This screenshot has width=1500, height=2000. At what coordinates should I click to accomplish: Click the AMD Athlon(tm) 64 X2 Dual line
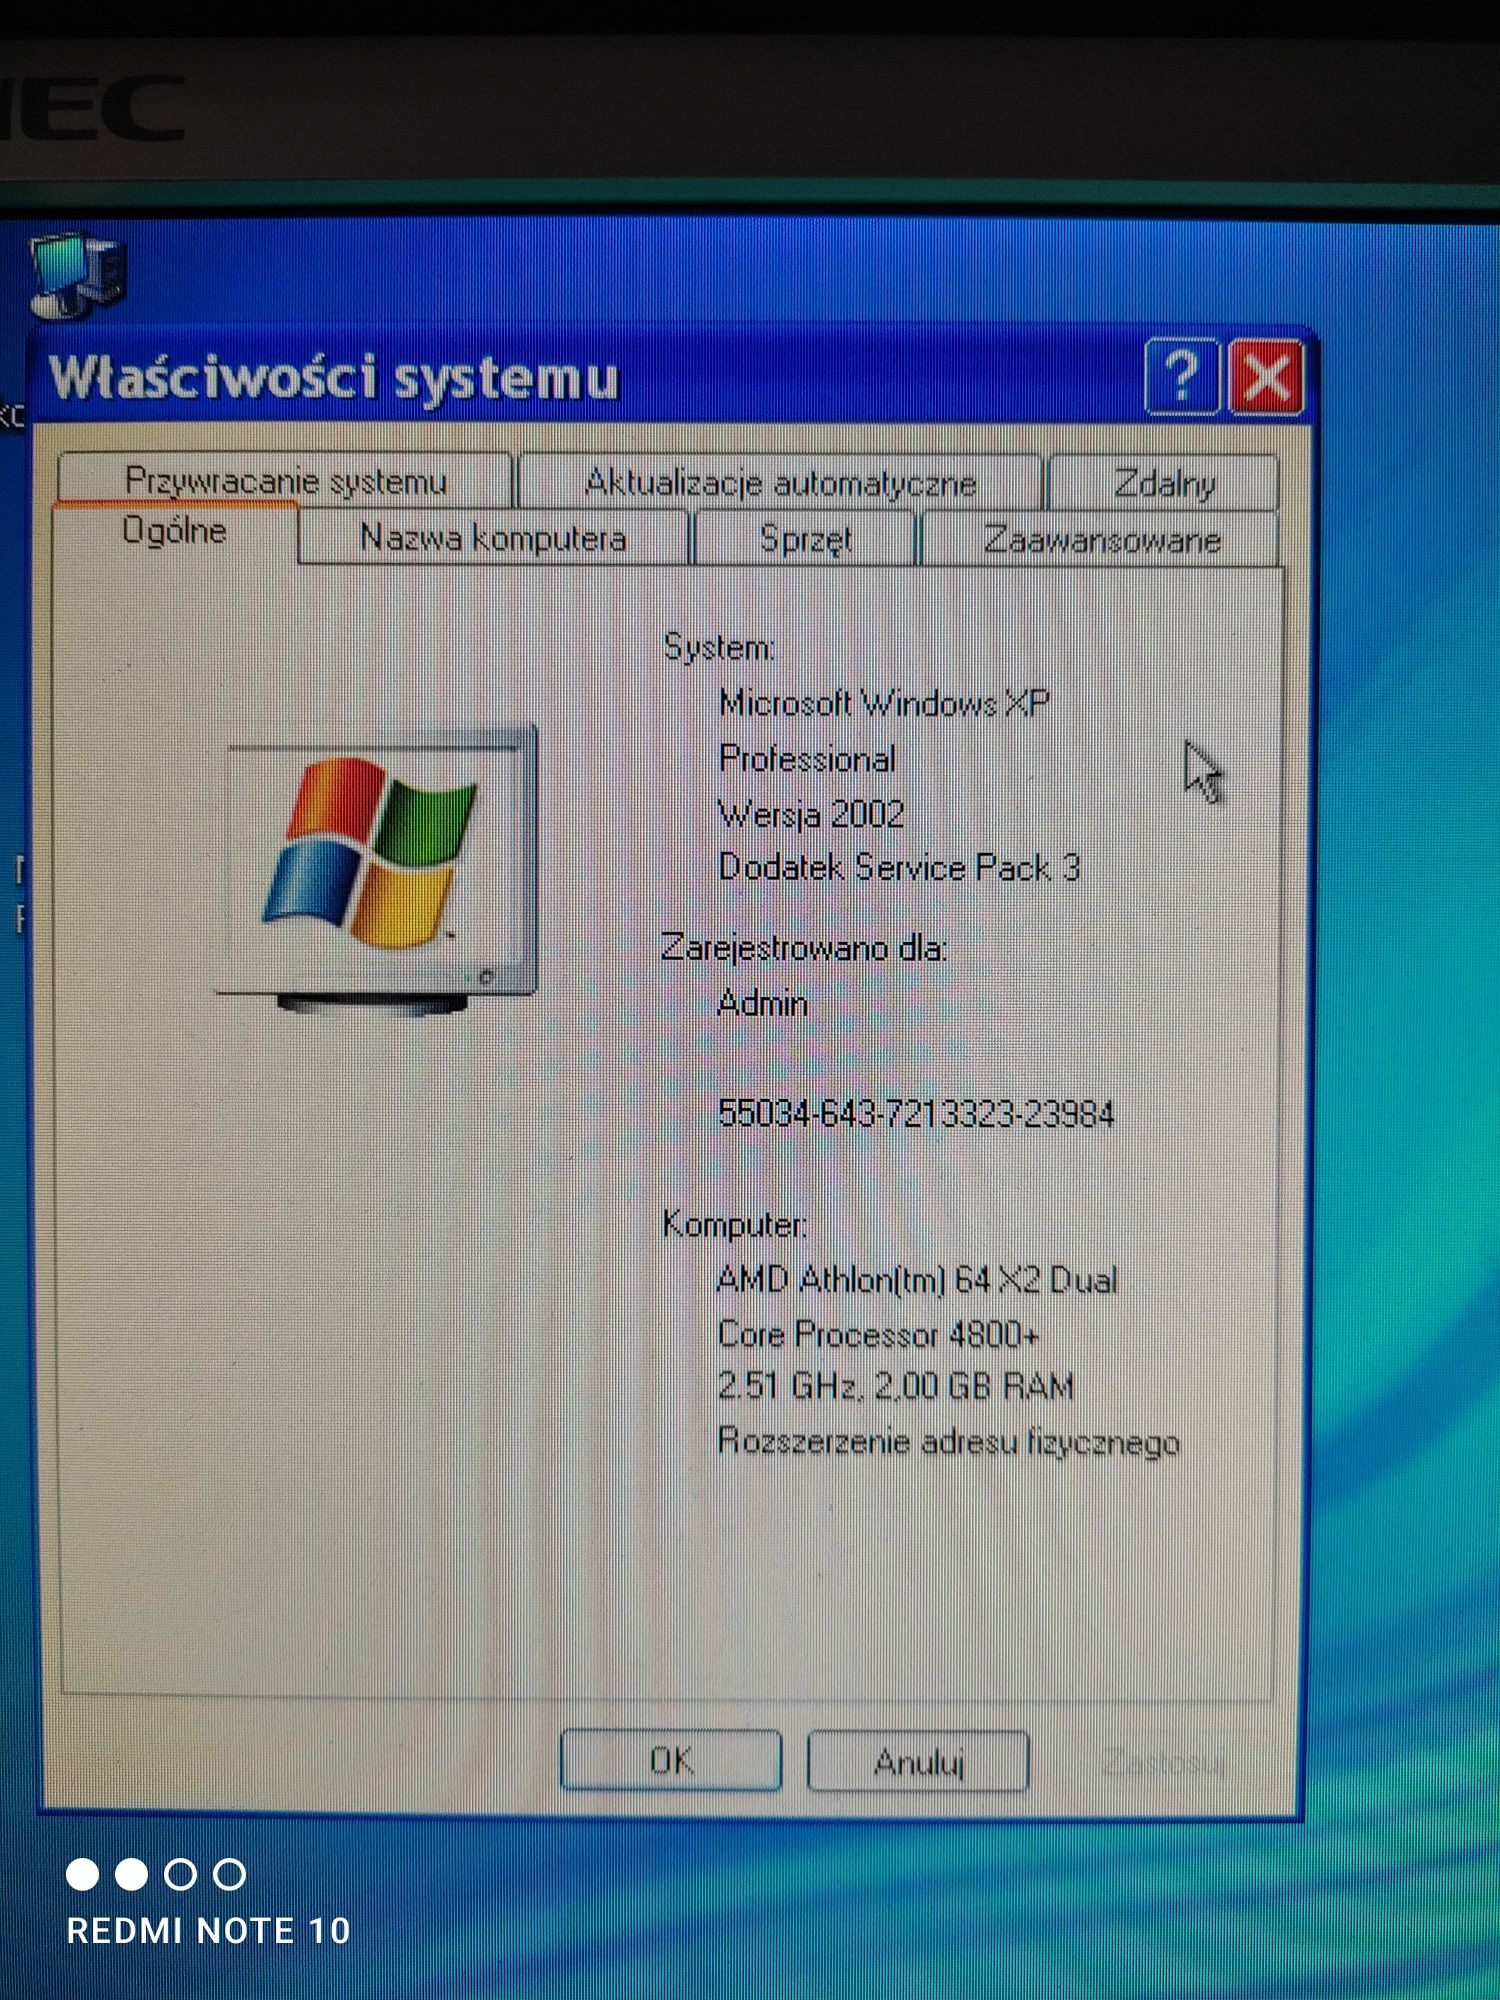[x=917, y=1279]
